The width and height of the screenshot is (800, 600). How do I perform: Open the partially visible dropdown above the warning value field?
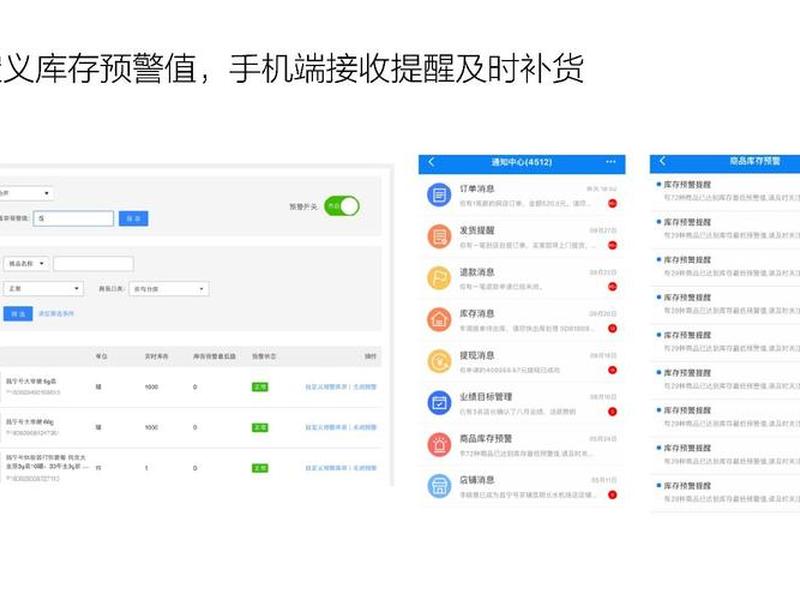(x=26, y=193)
